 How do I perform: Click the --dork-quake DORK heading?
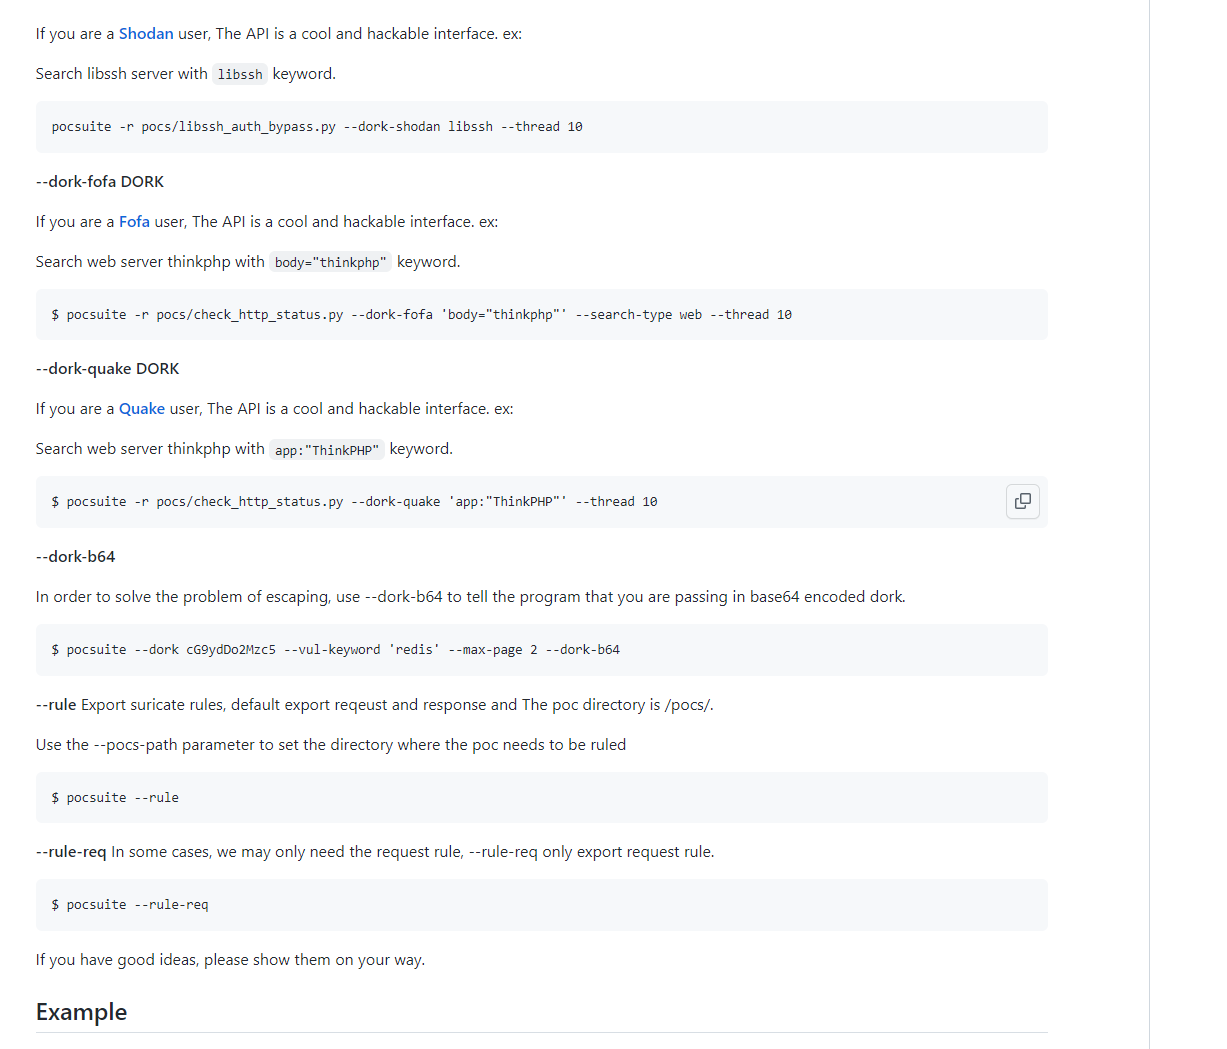pyautogui.click(x=107, y=369)
